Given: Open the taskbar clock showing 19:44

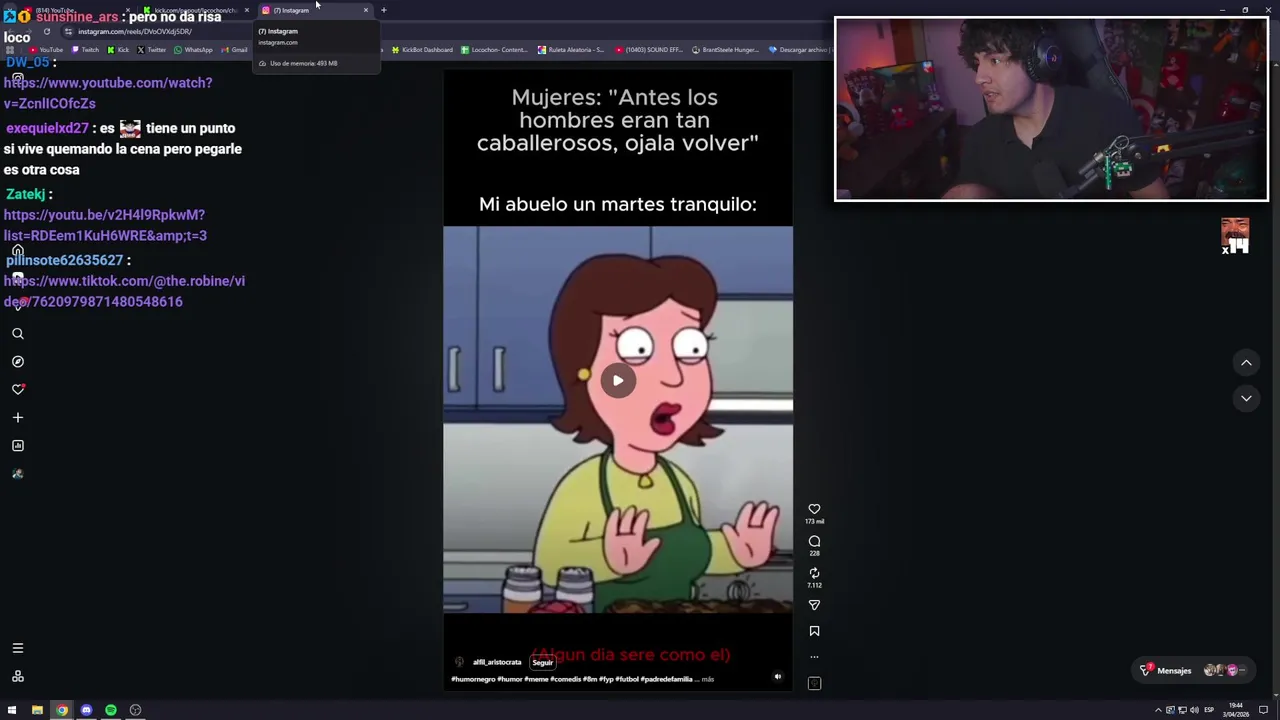Looking at the screenshot, I should click(x=1236, y=710).
